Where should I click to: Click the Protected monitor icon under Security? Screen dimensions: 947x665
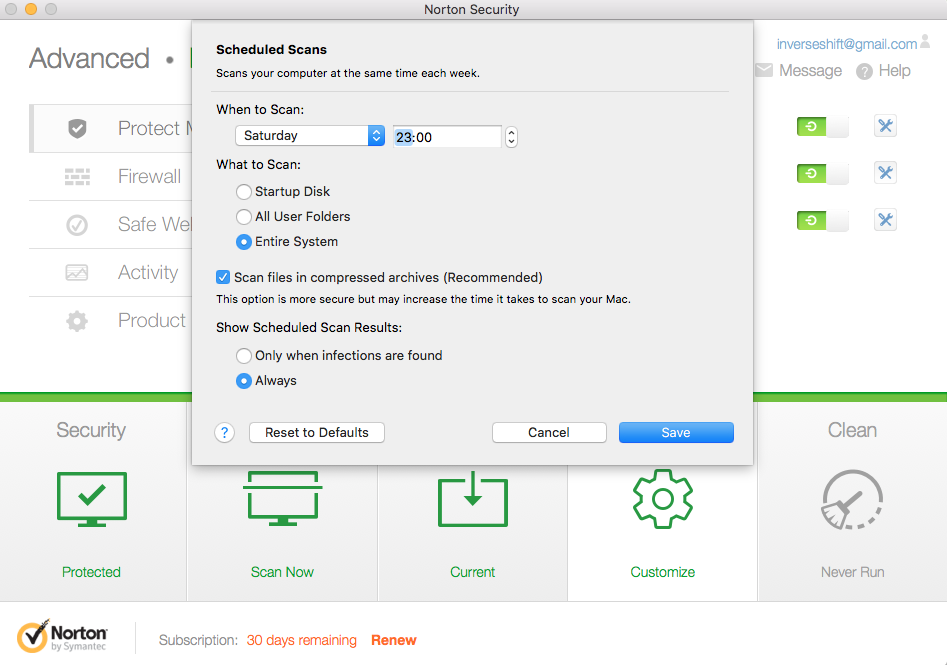91,499
